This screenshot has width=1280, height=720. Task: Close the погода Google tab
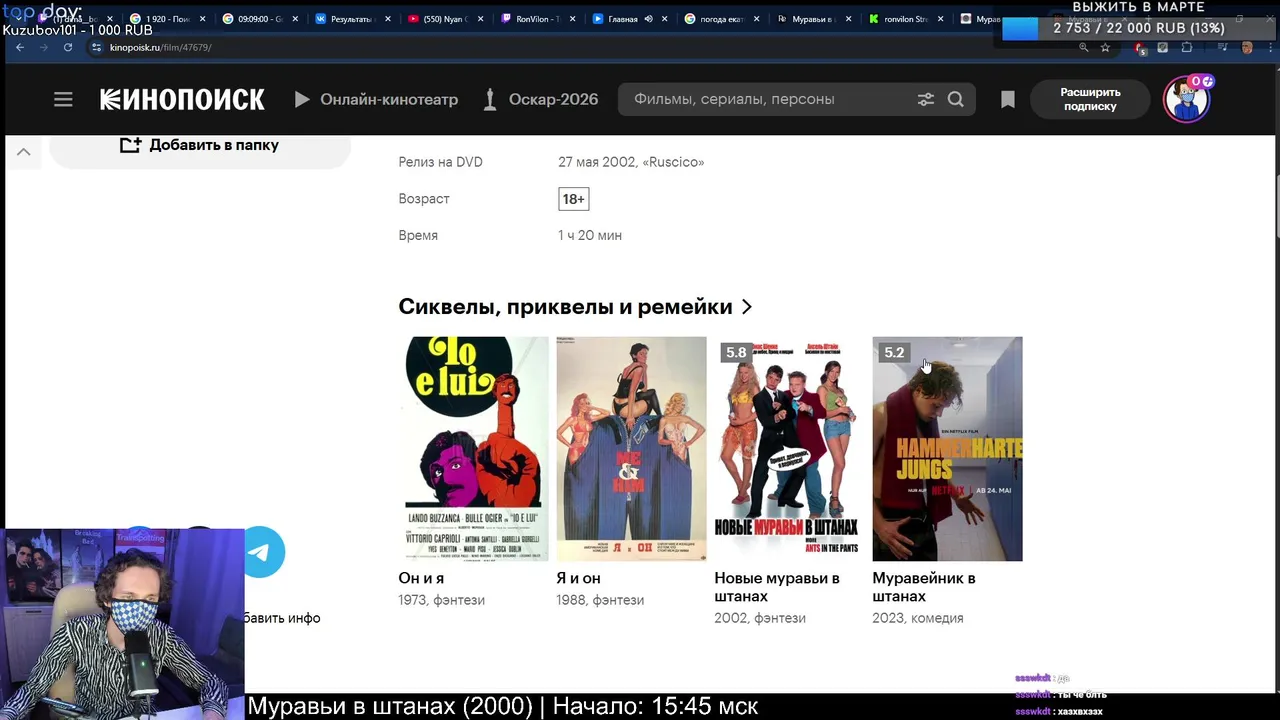tap(756, 19)
